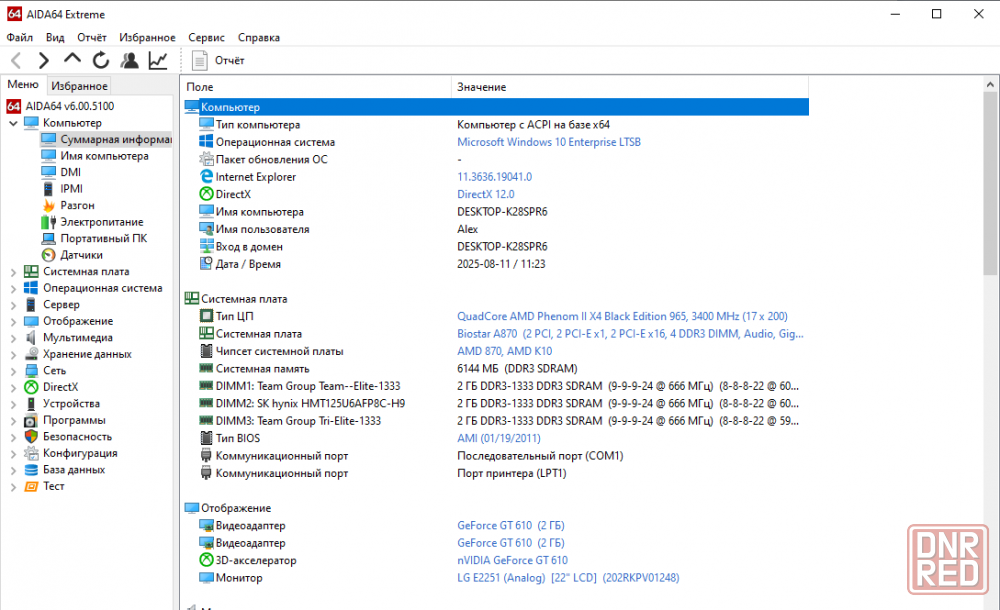This screenshot has width=1000, height=610.
Task: Open the Справка menu
Action: 259,38
